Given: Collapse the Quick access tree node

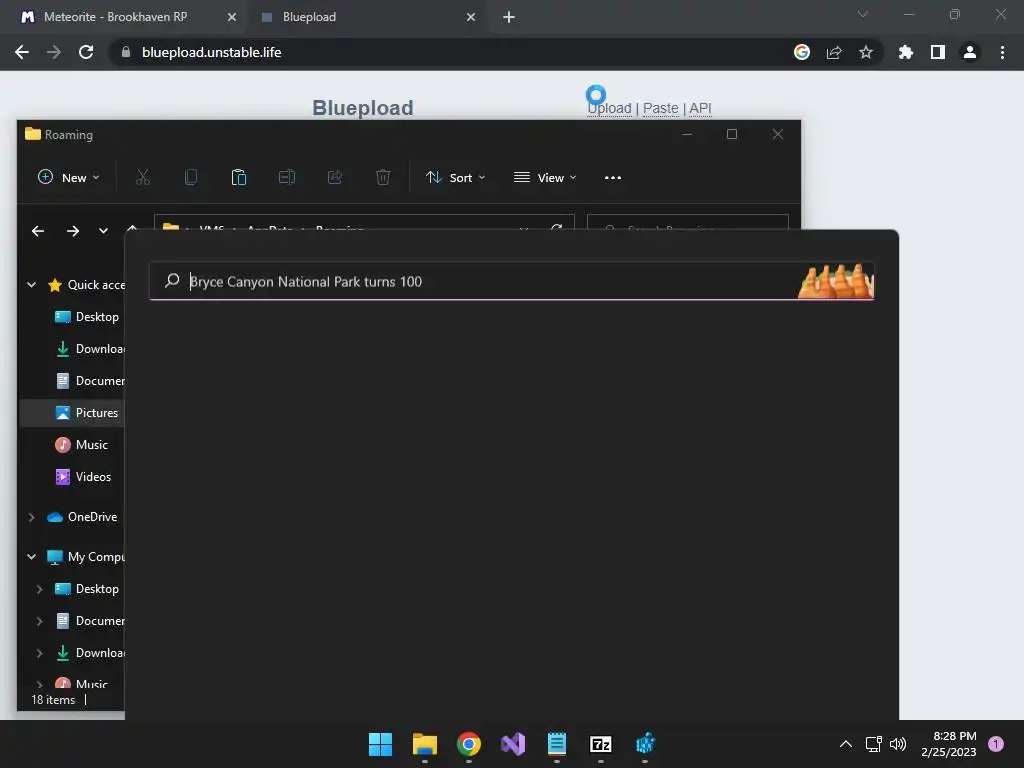Looking at the screenshot, I should (x=31, y=285).
